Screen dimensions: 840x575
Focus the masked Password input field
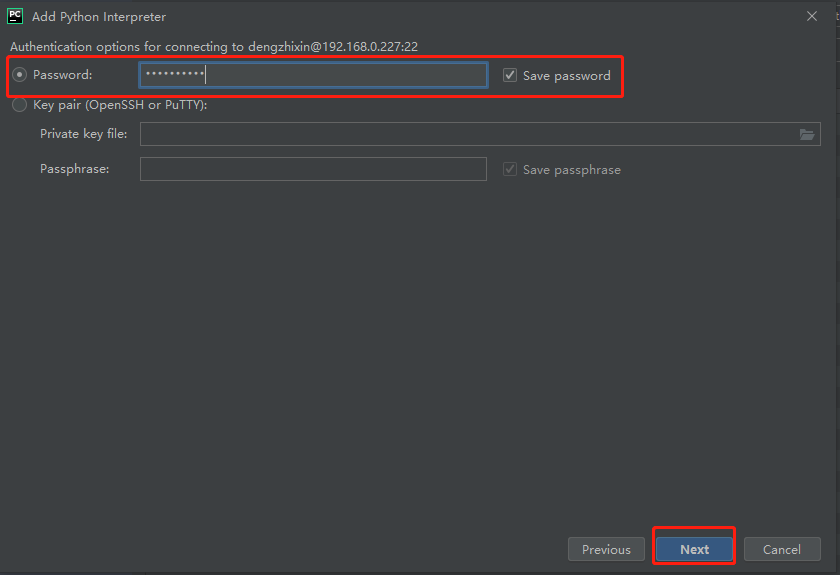point(313,75)
